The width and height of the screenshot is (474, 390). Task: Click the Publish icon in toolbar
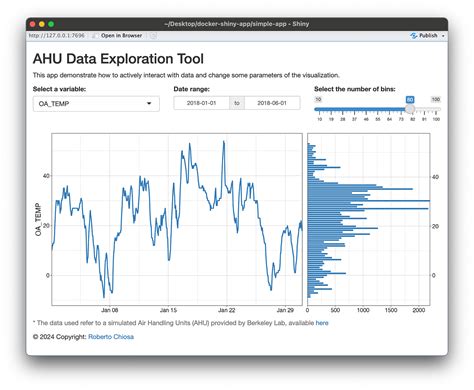click(413, 36)
